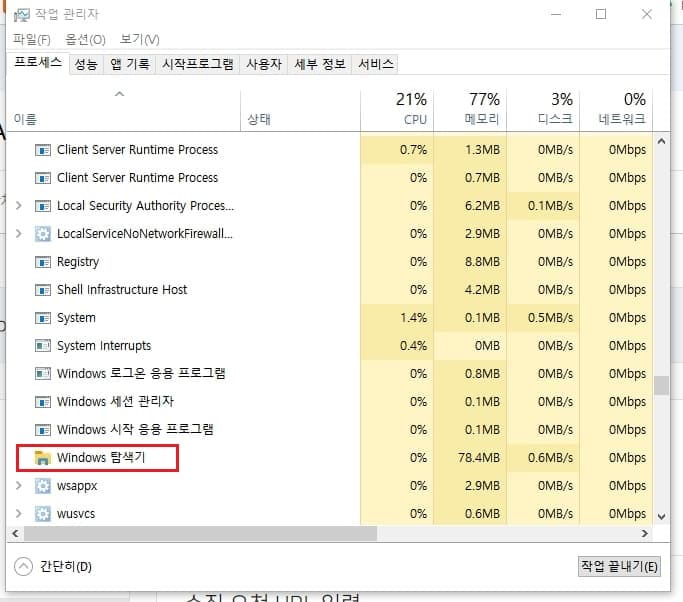Click the Windows 세션 관리자 icon
683x602 pixels.
43,402
